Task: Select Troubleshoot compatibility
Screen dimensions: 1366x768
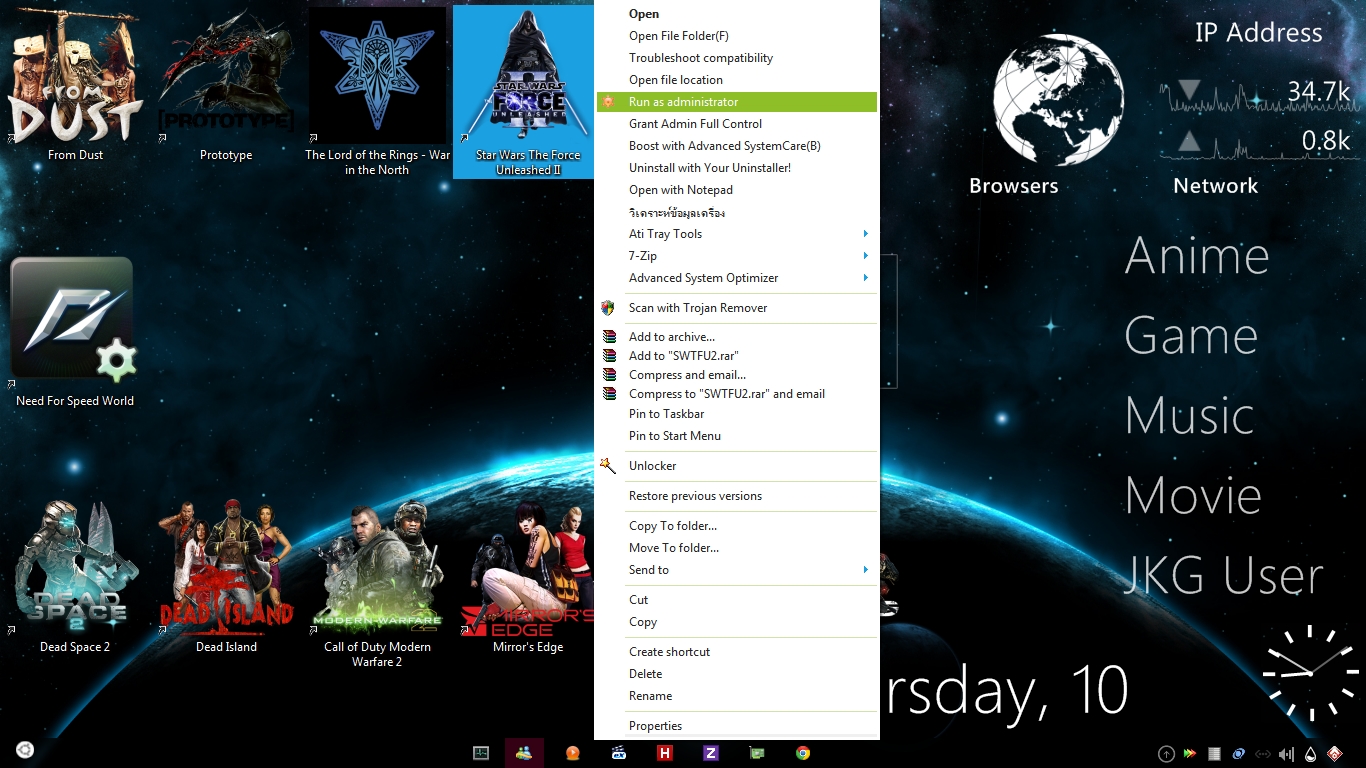Action: [737, 58]
